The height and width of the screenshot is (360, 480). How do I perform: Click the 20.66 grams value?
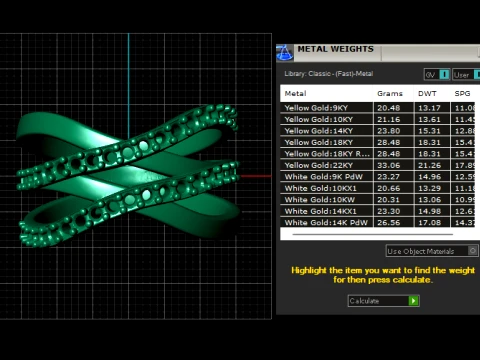pyautogui.click(x=388, y=188)
